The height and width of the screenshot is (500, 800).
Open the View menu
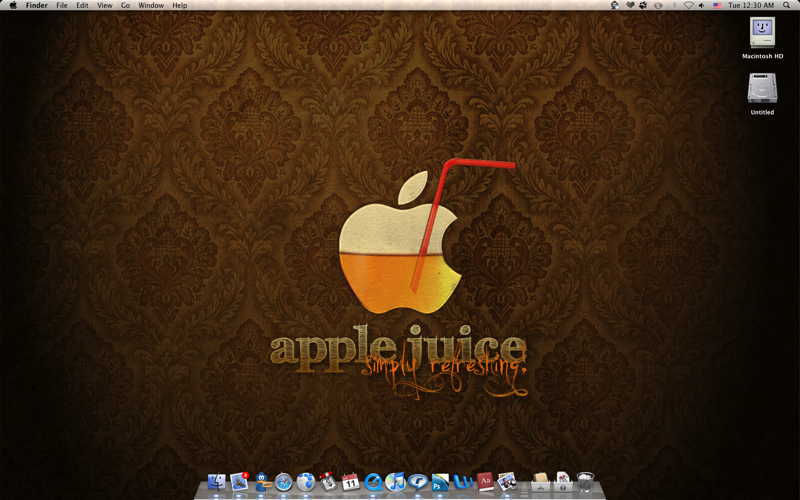click(105, 5)
